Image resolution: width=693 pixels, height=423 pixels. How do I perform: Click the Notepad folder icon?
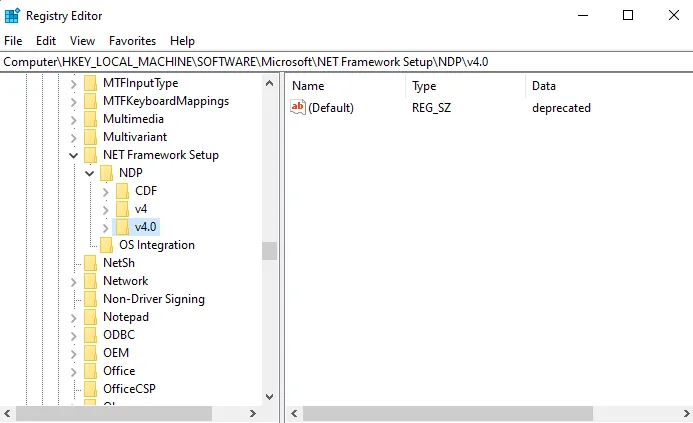(90, 317)
